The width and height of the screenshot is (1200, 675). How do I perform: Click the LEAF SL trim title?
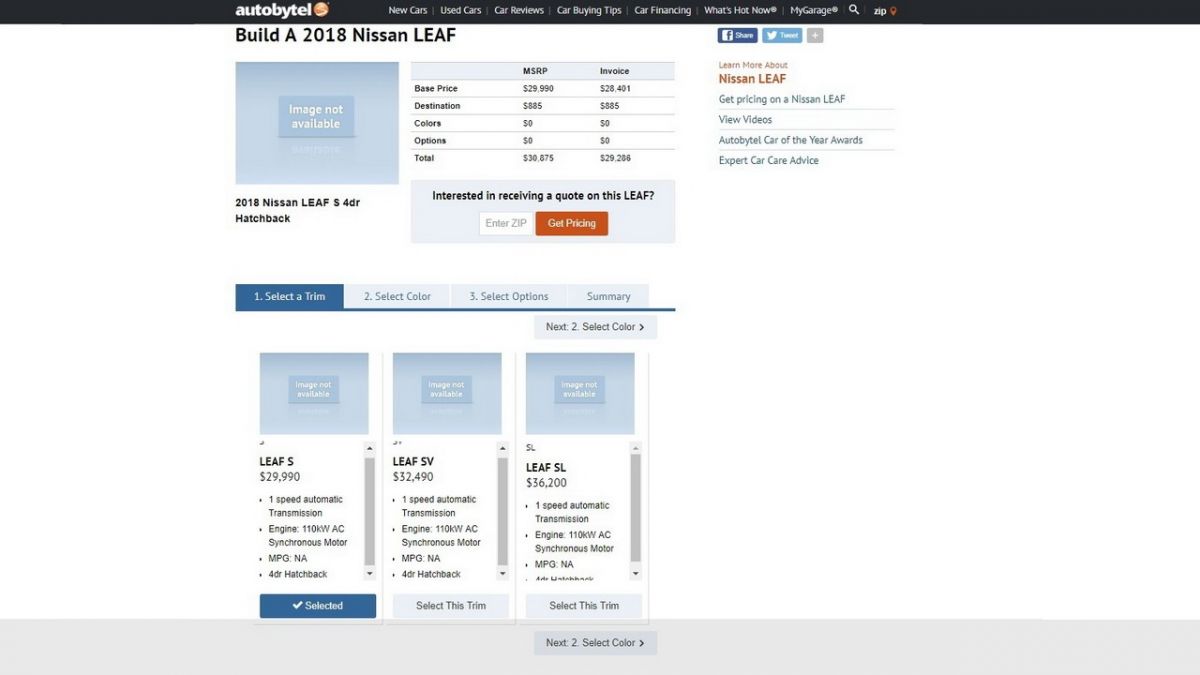click(x=545, y=468)
